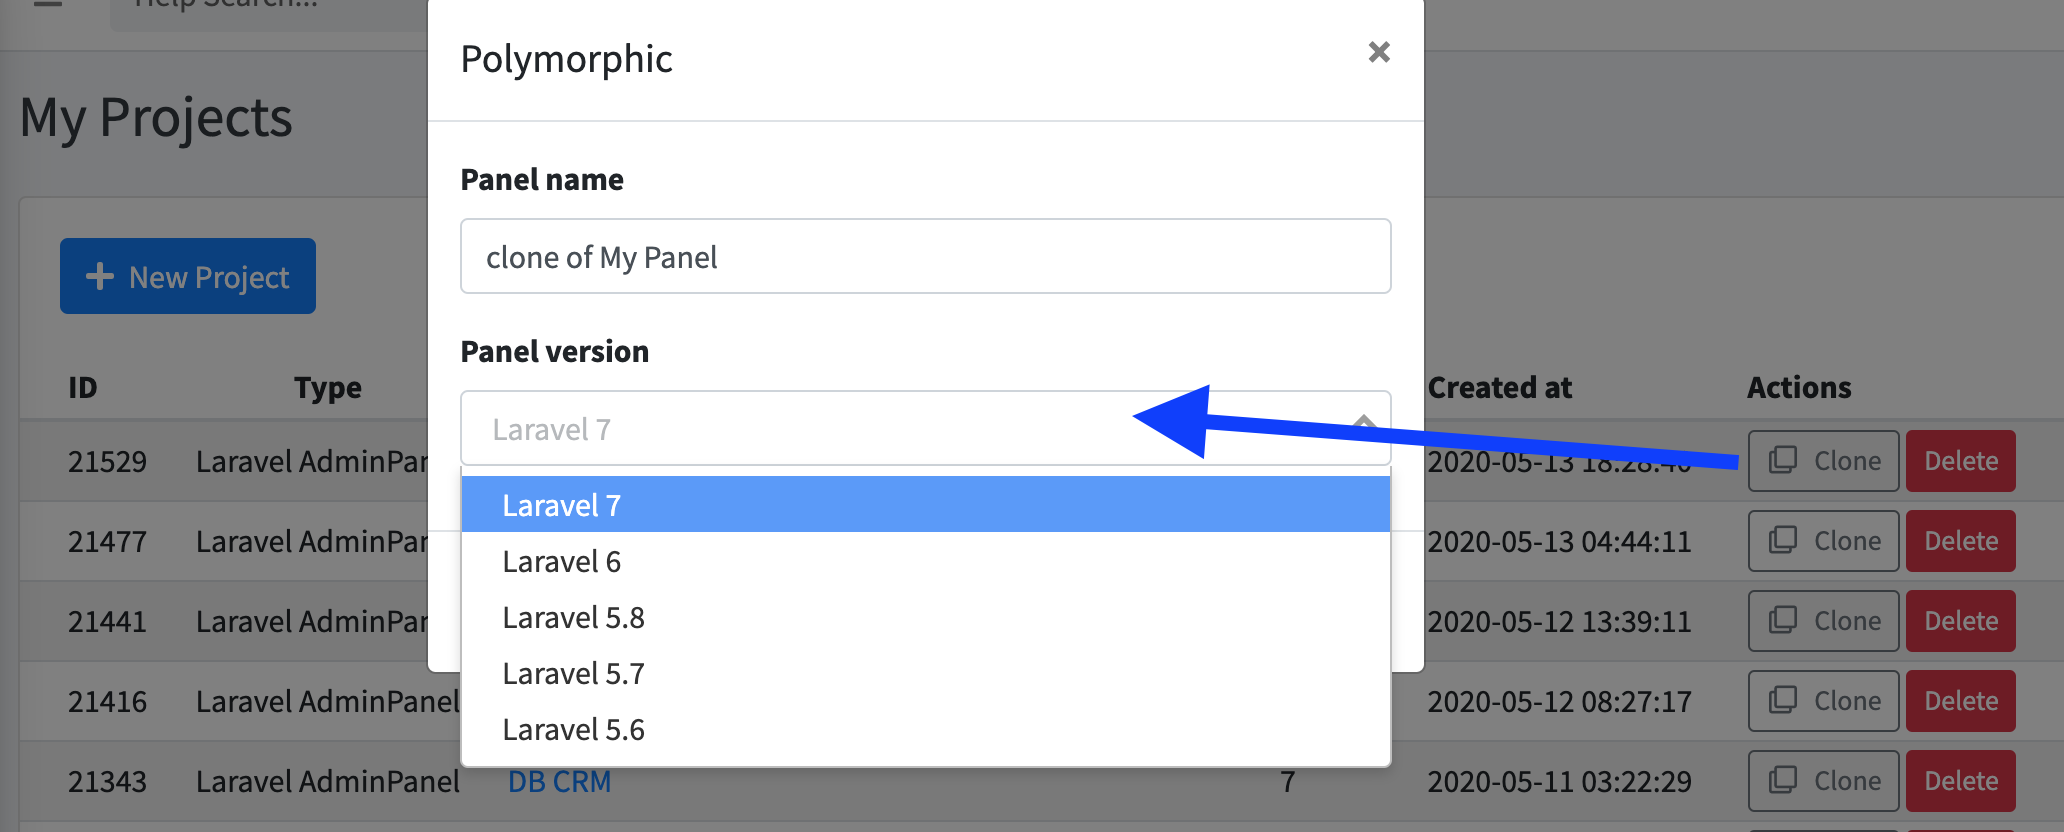Delete project 21477

tap(1960, 541)
